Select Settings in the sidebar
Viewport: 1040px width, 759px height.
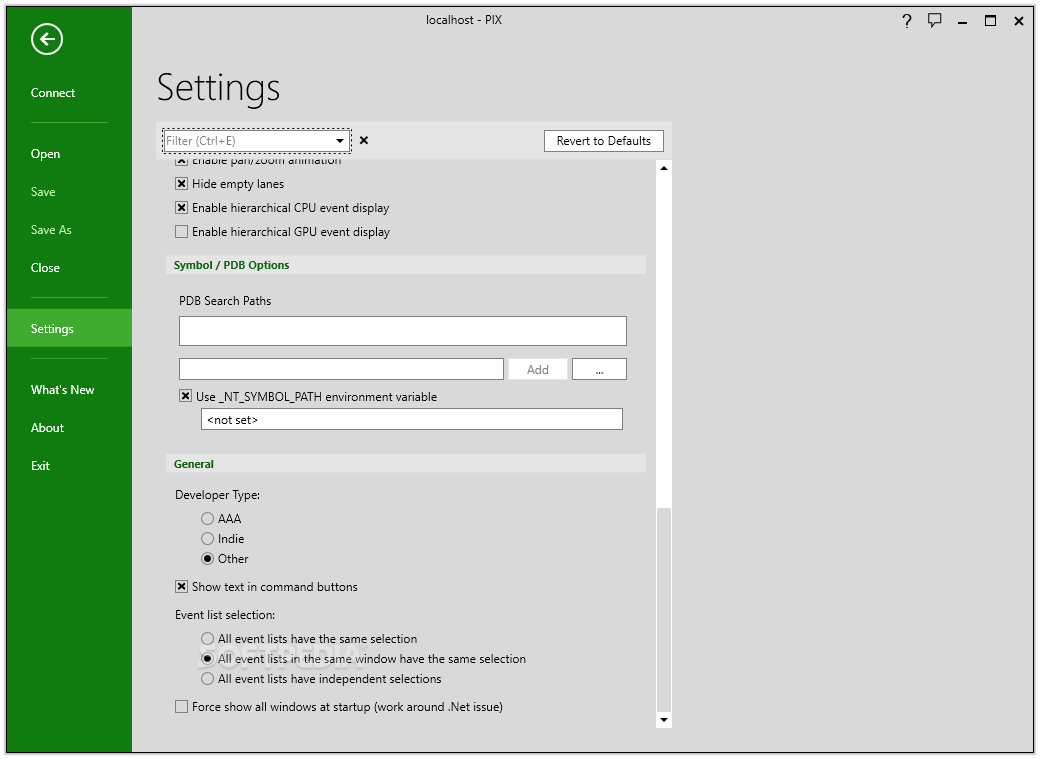point(69,328)
